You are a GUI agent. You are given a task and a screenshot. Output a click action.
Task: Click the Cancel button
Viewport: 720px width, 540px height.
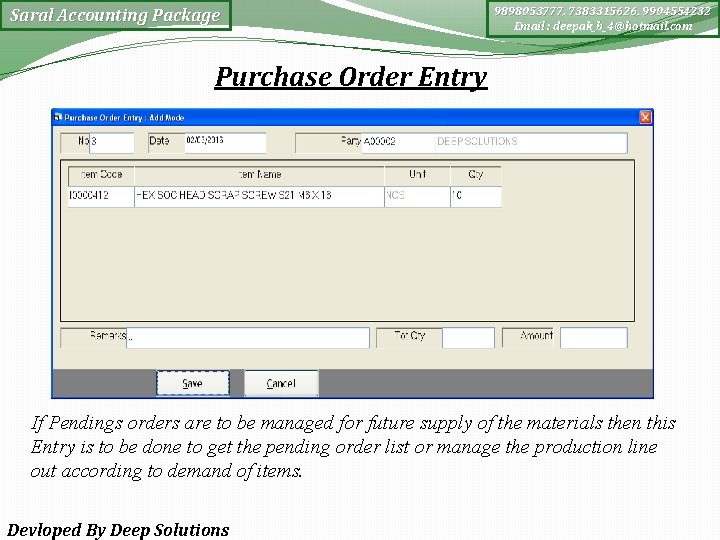[x=281, y=383]
